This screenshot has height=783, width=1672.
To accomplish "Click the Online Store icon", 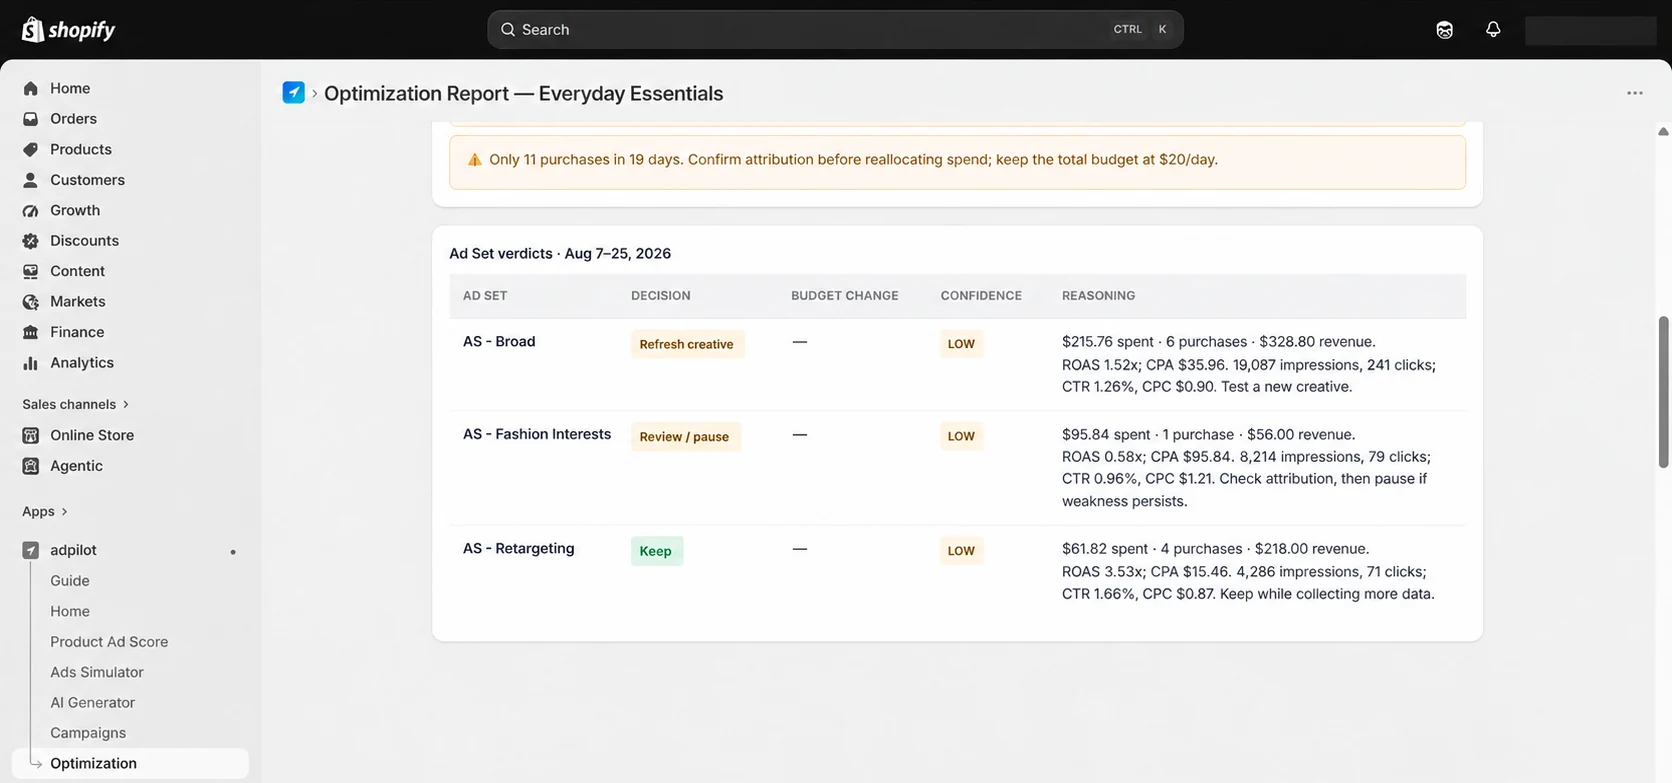I will coord(31,435).
